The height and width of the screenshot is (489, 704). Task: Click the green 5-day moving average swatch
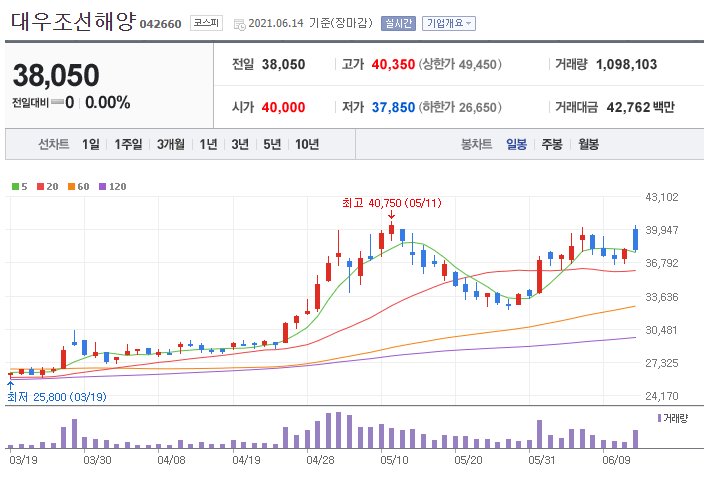click(15, 186)
